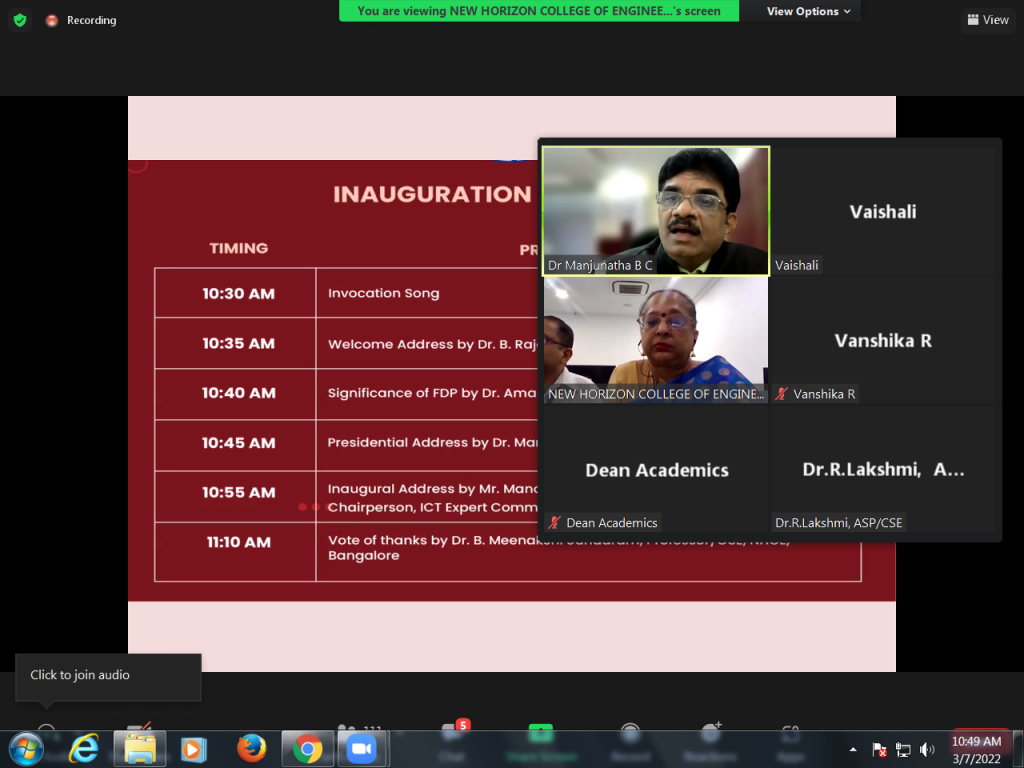Click the red Recording indicator icon
This screenshot has width=1024, height=768.
[52, 20]
